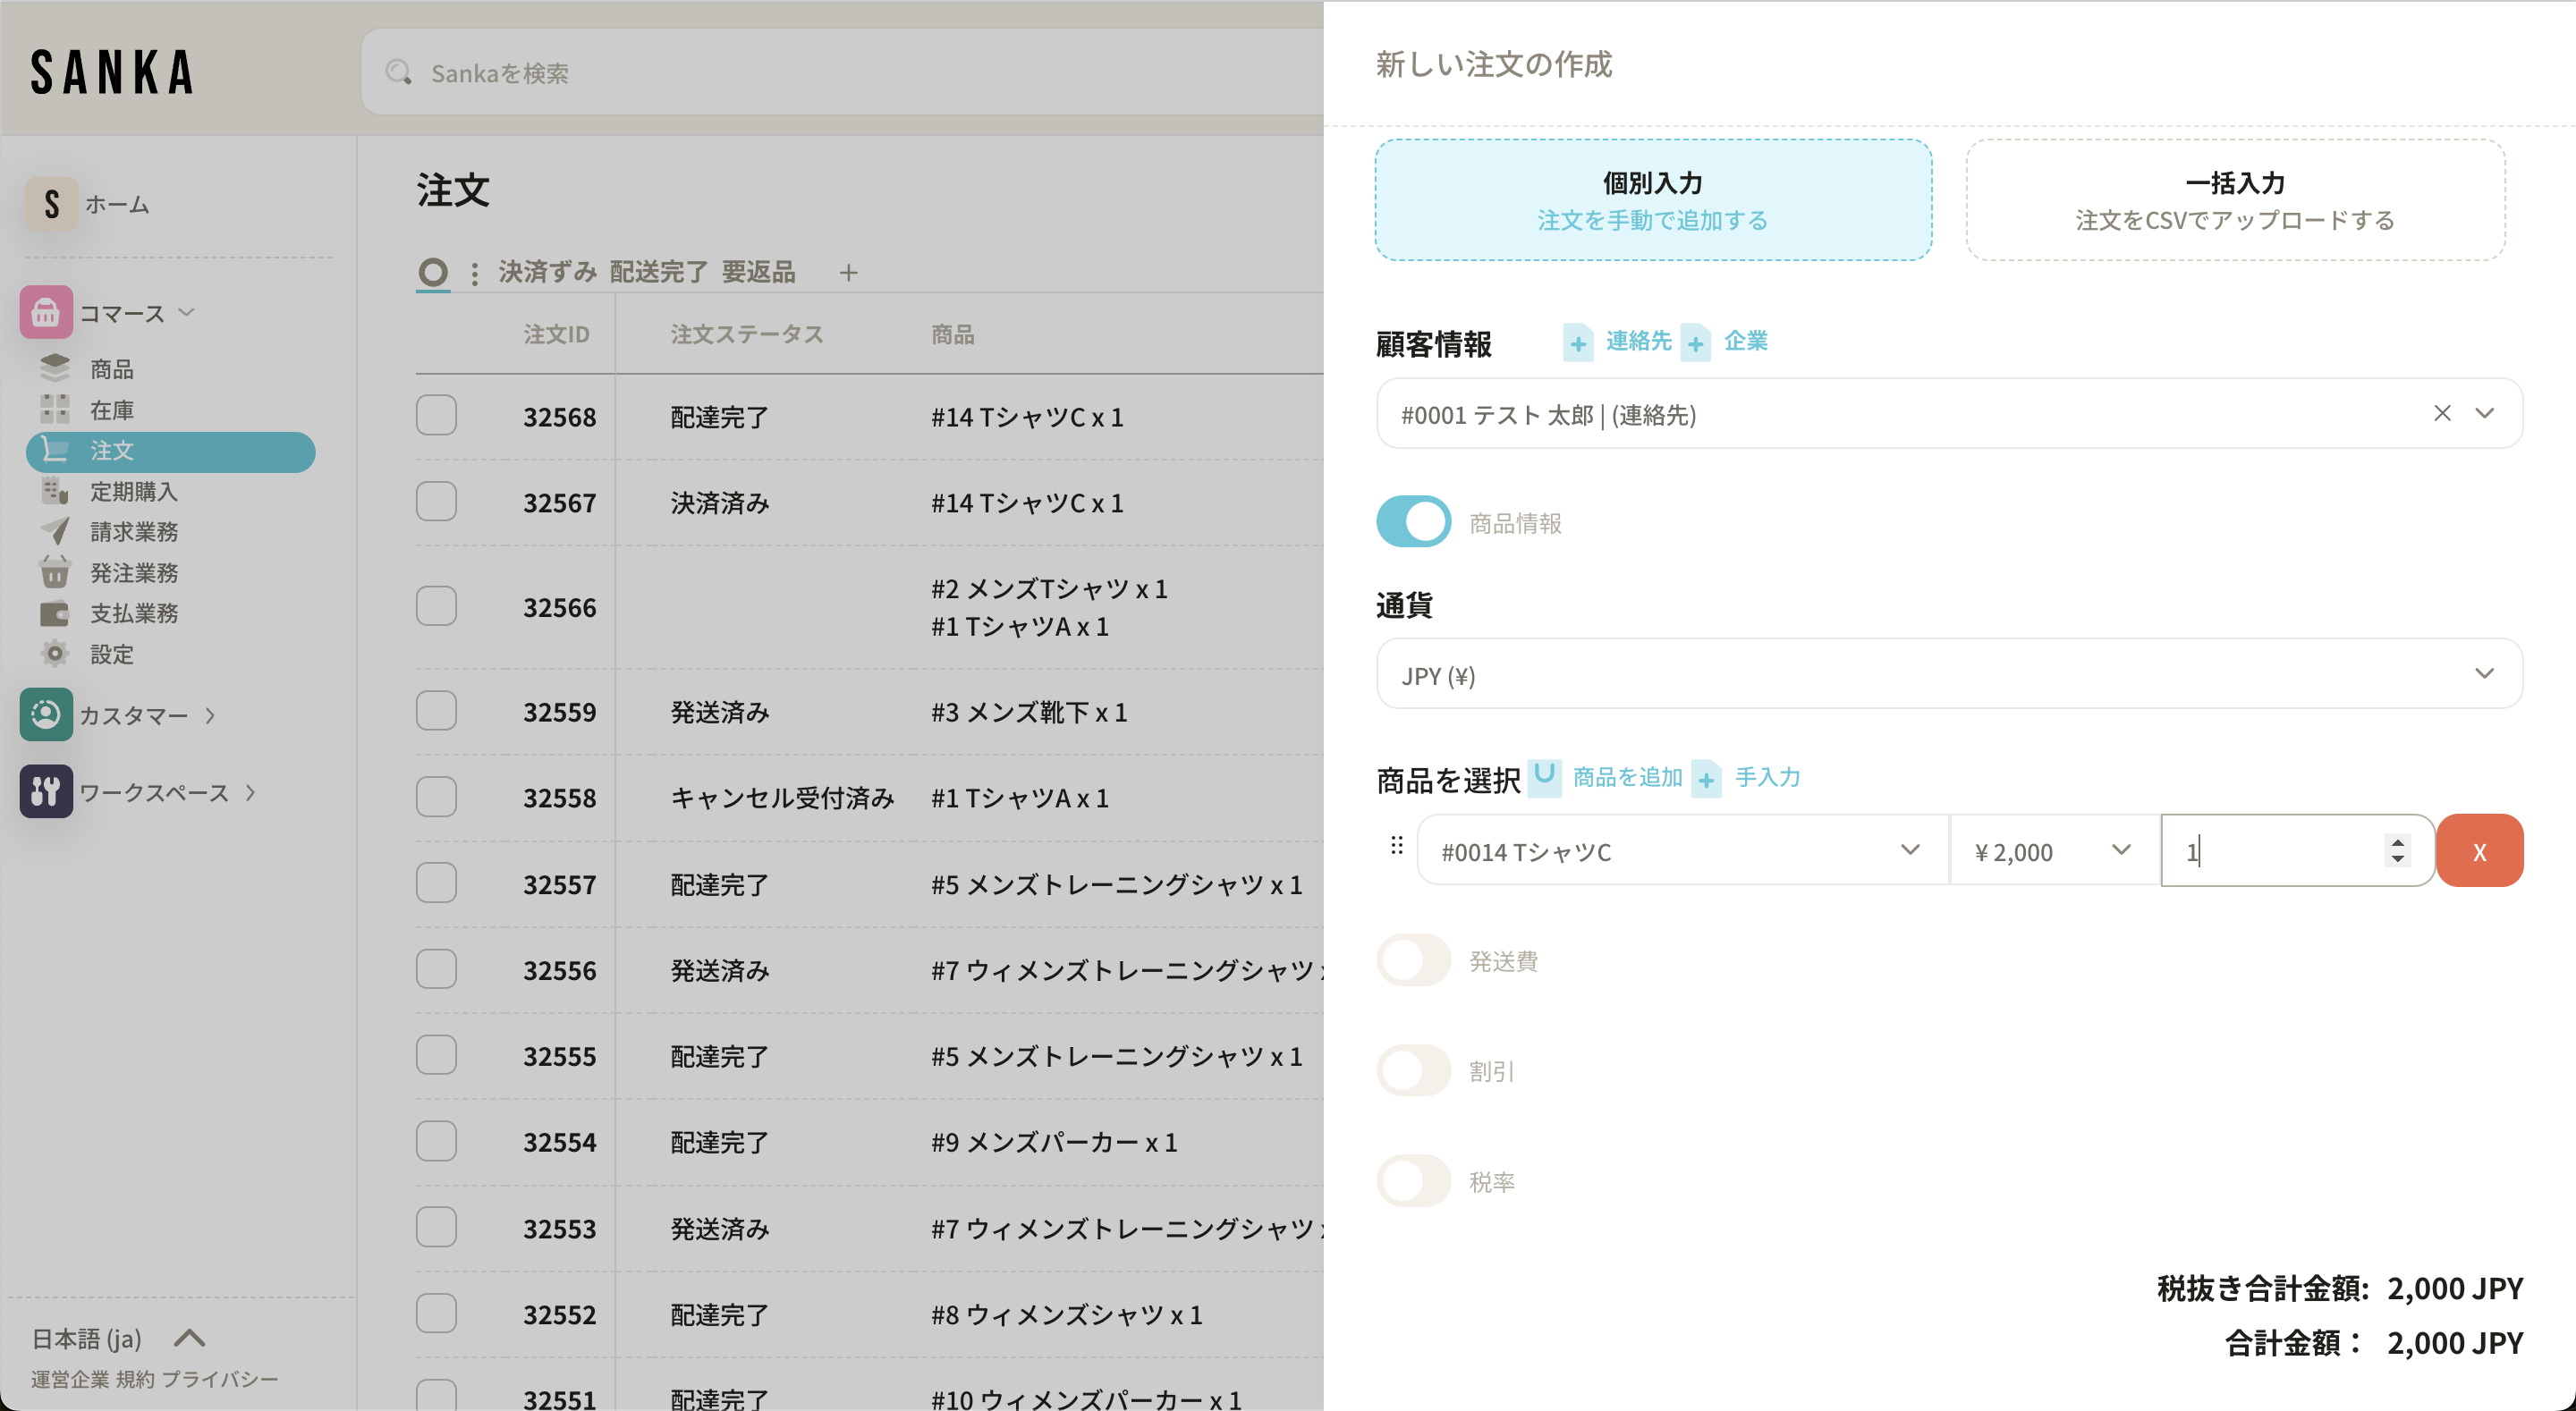The width and height of the screenshot is (2576, 1411).
Task: Open the Customer module icon
Action: pyautogui.click(x=46, y=714)
